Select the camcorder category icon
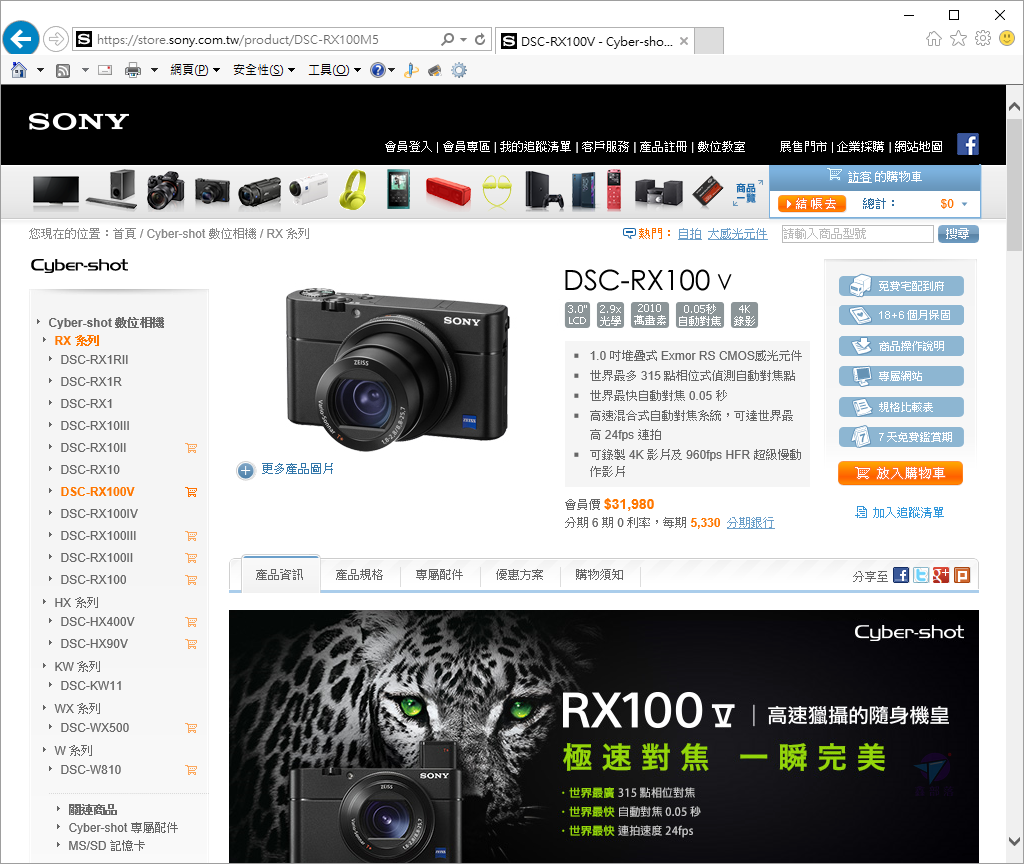The height and width of the screenshot is (864, 1024). pyautogui.click(x=259, y=193)
